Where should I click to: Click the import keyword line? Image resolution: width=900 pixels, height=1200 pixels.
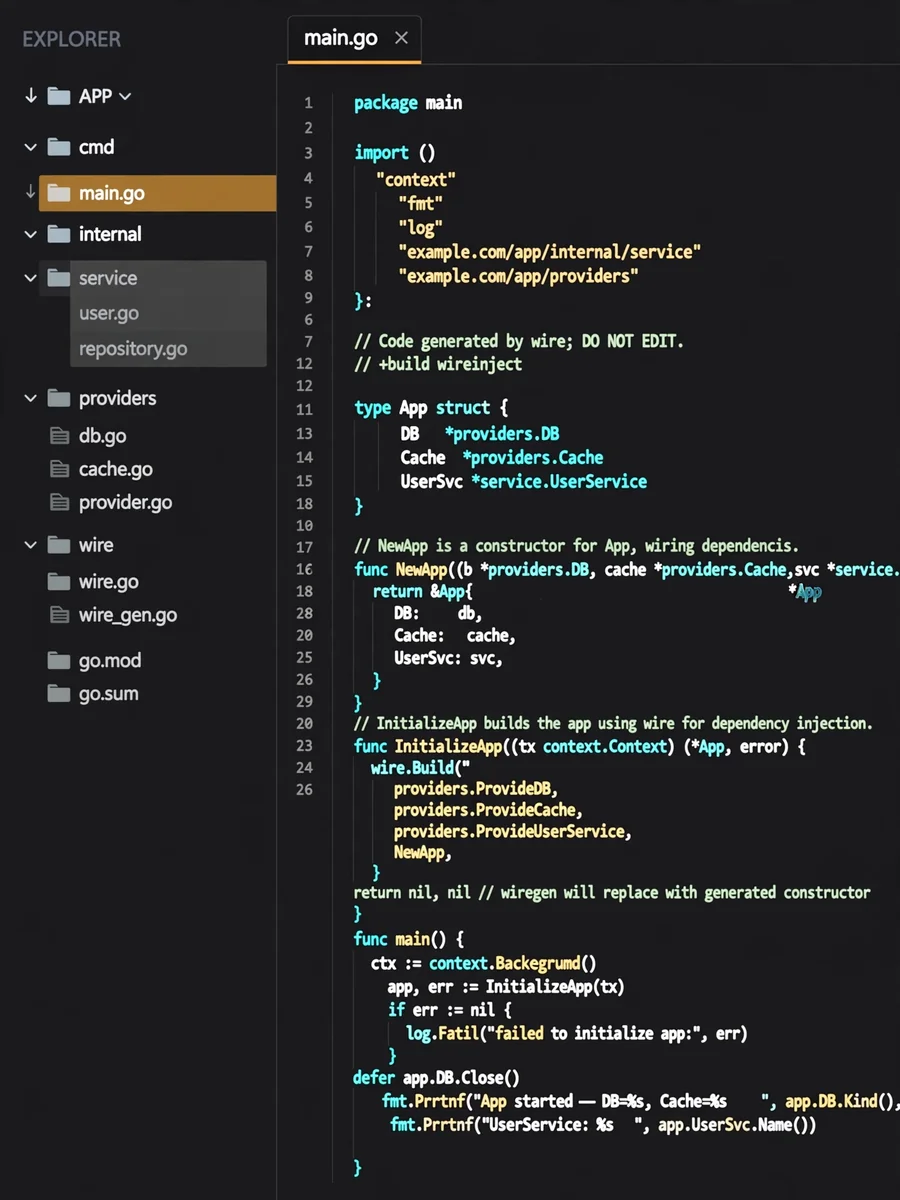[395, 153]
